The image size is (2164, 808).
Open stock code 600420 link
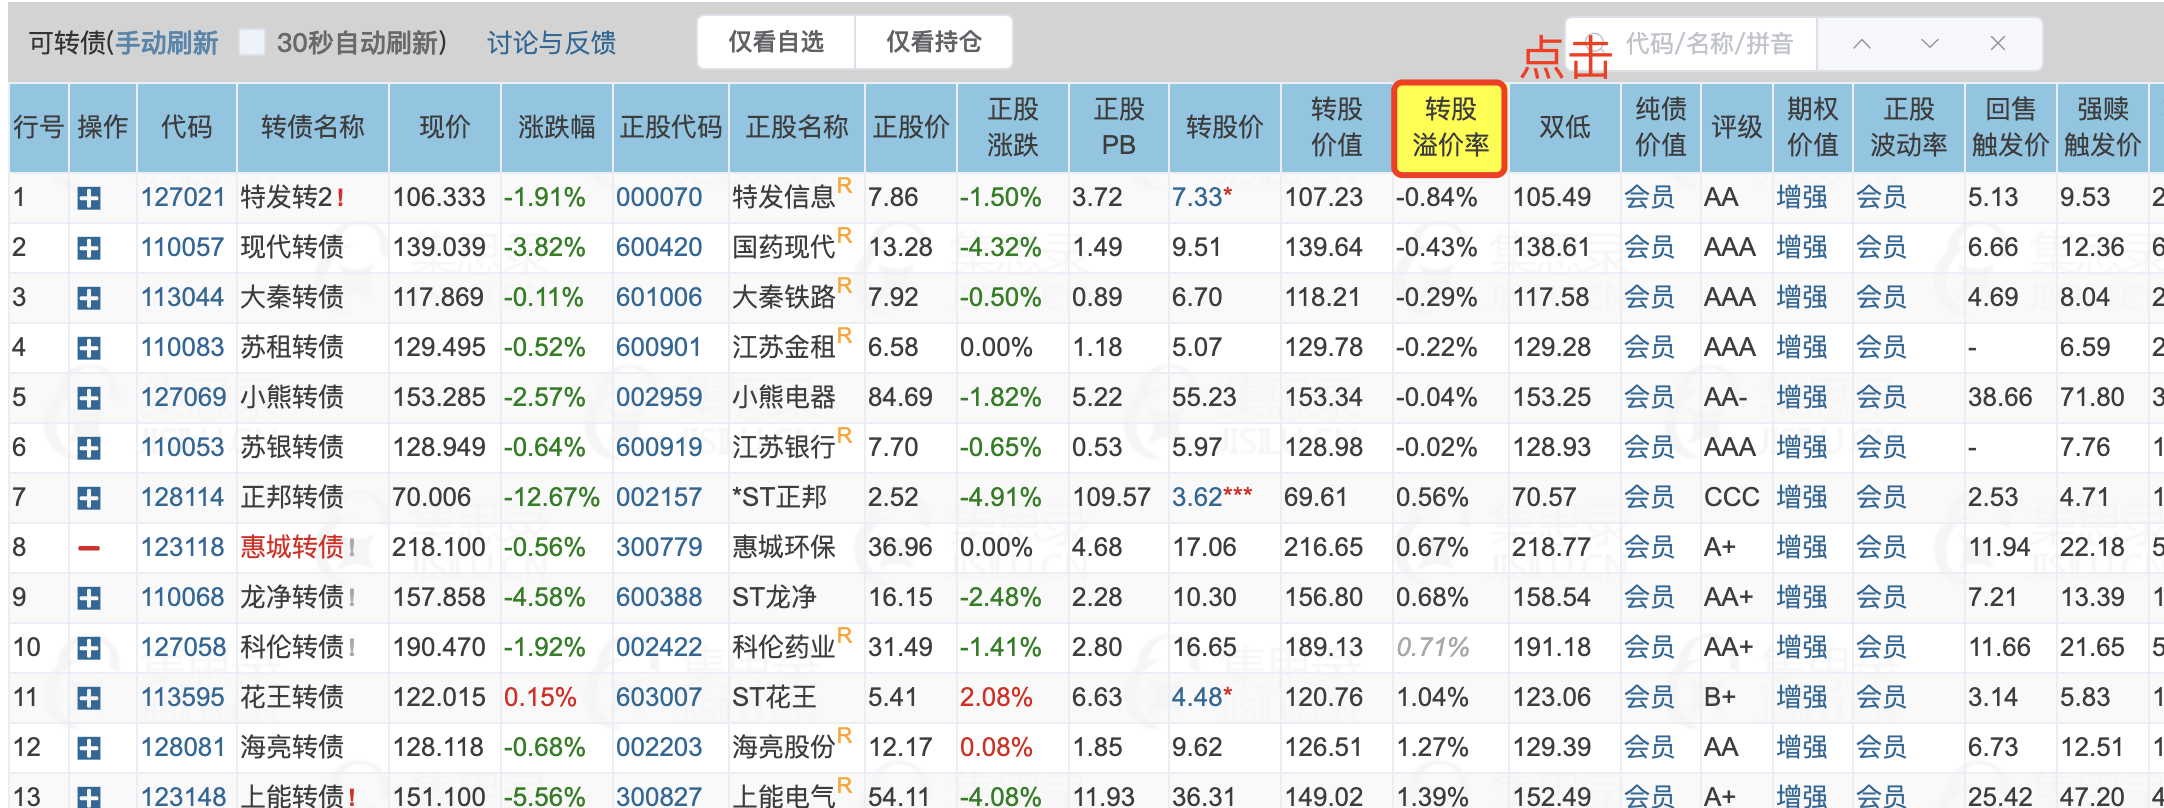point(659,247)
